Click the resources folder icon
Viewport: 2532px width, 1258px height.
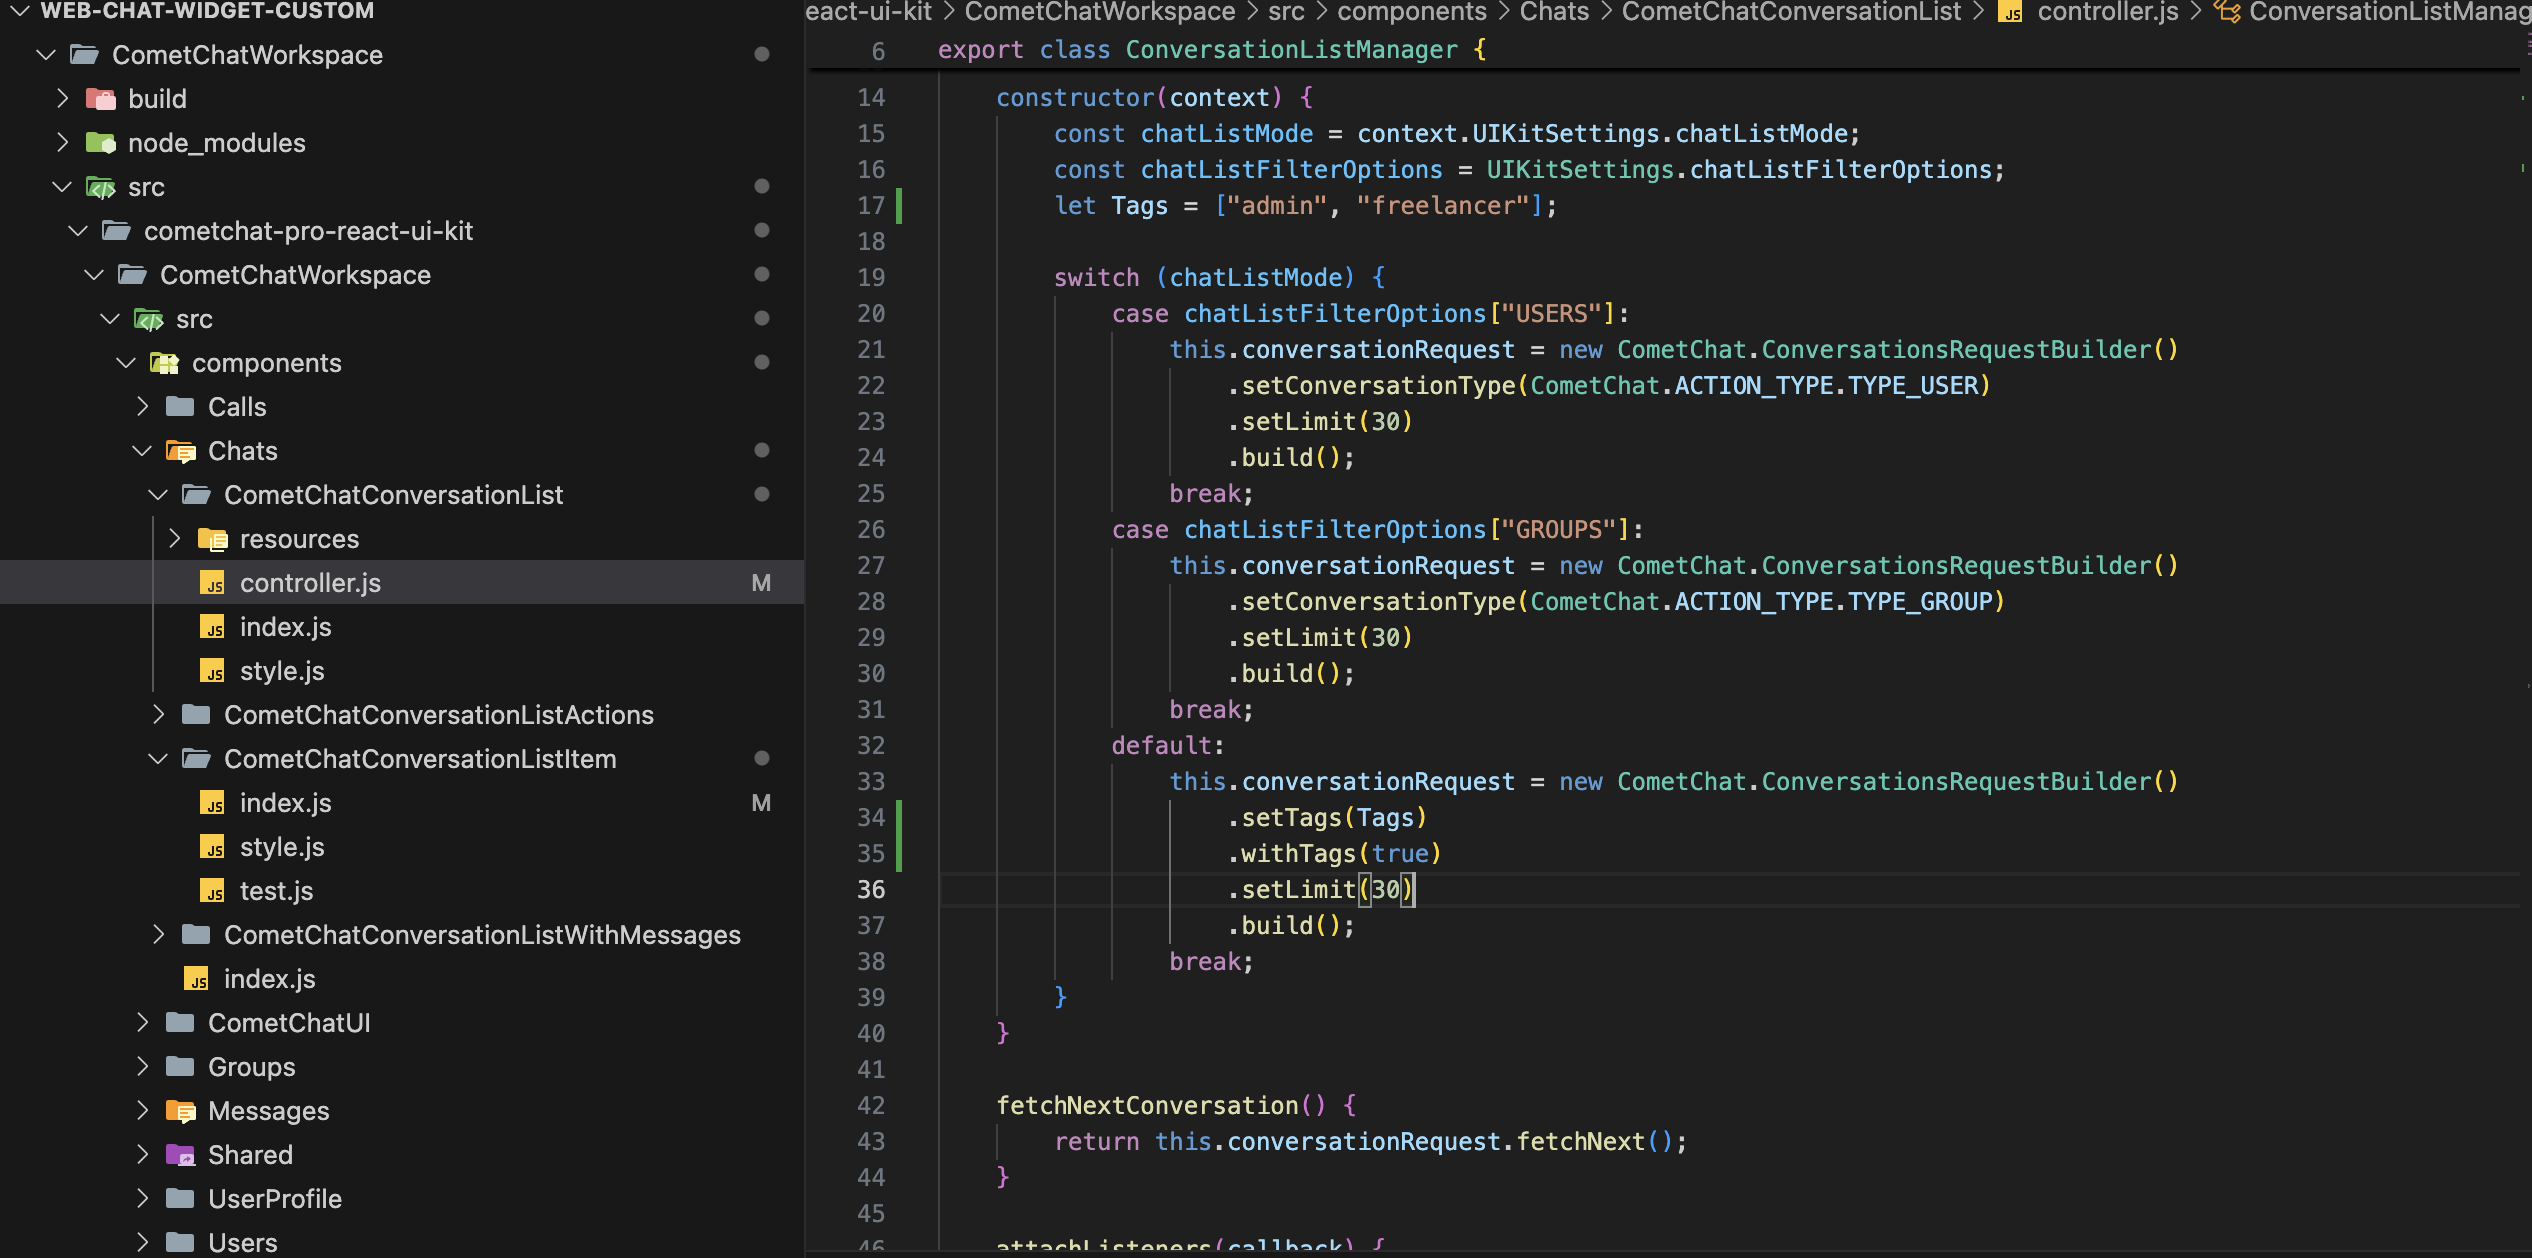click(213, 539)
